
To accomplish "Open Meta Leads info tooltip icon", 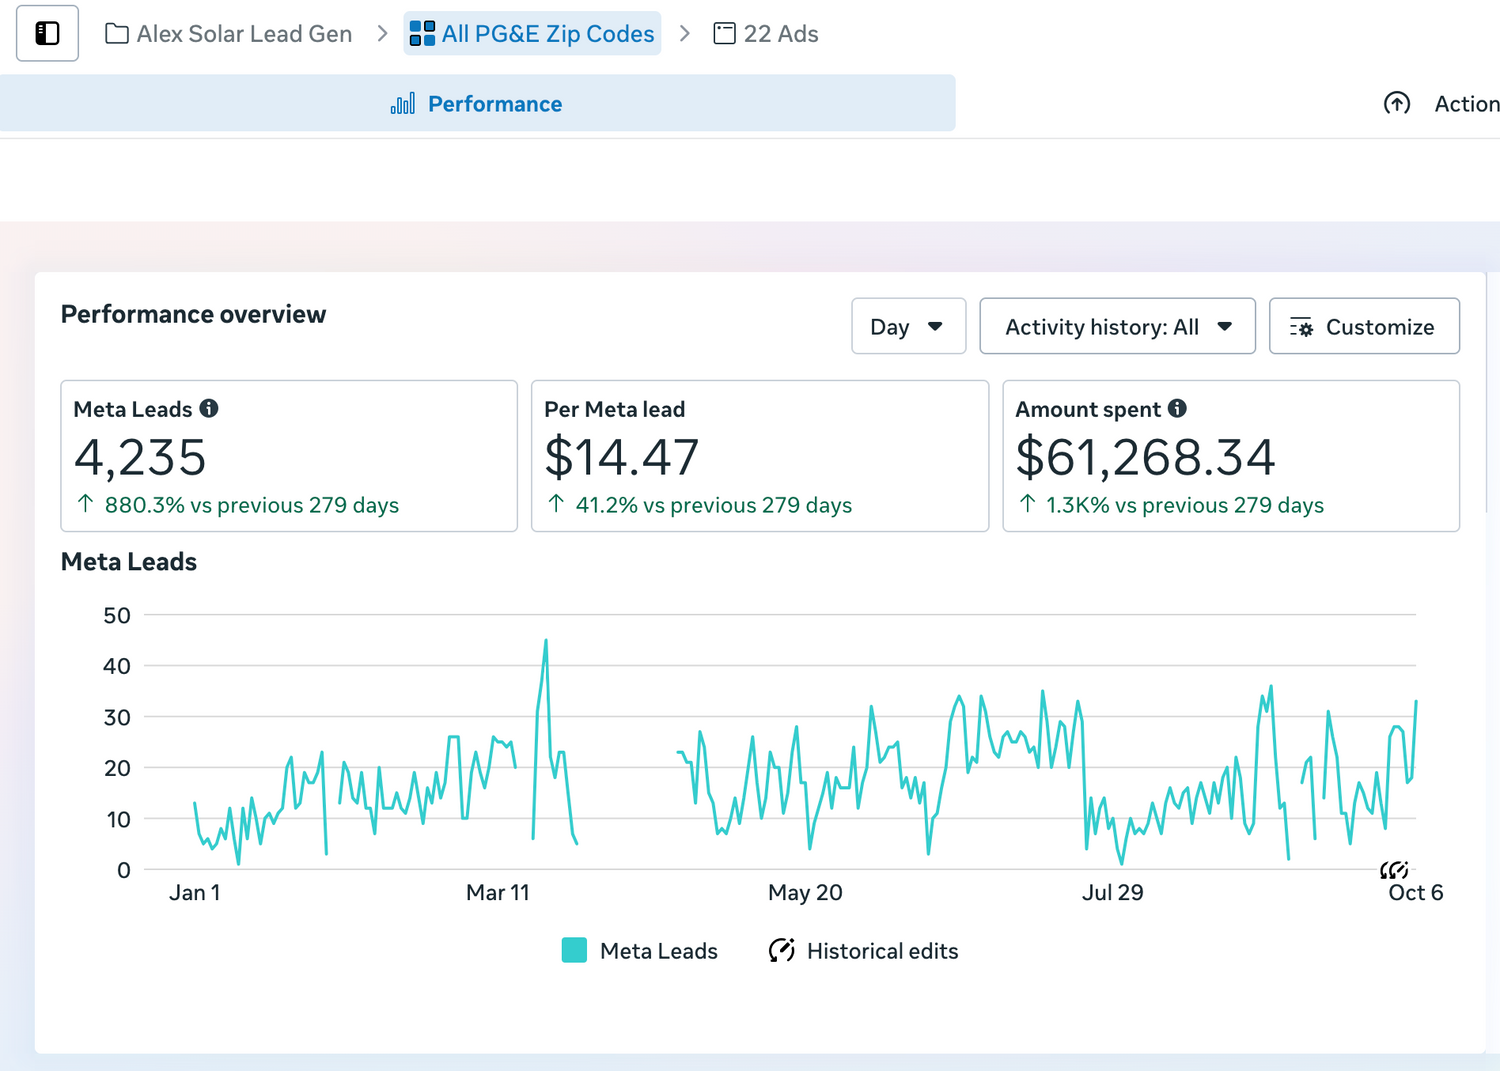I will 209,408.
